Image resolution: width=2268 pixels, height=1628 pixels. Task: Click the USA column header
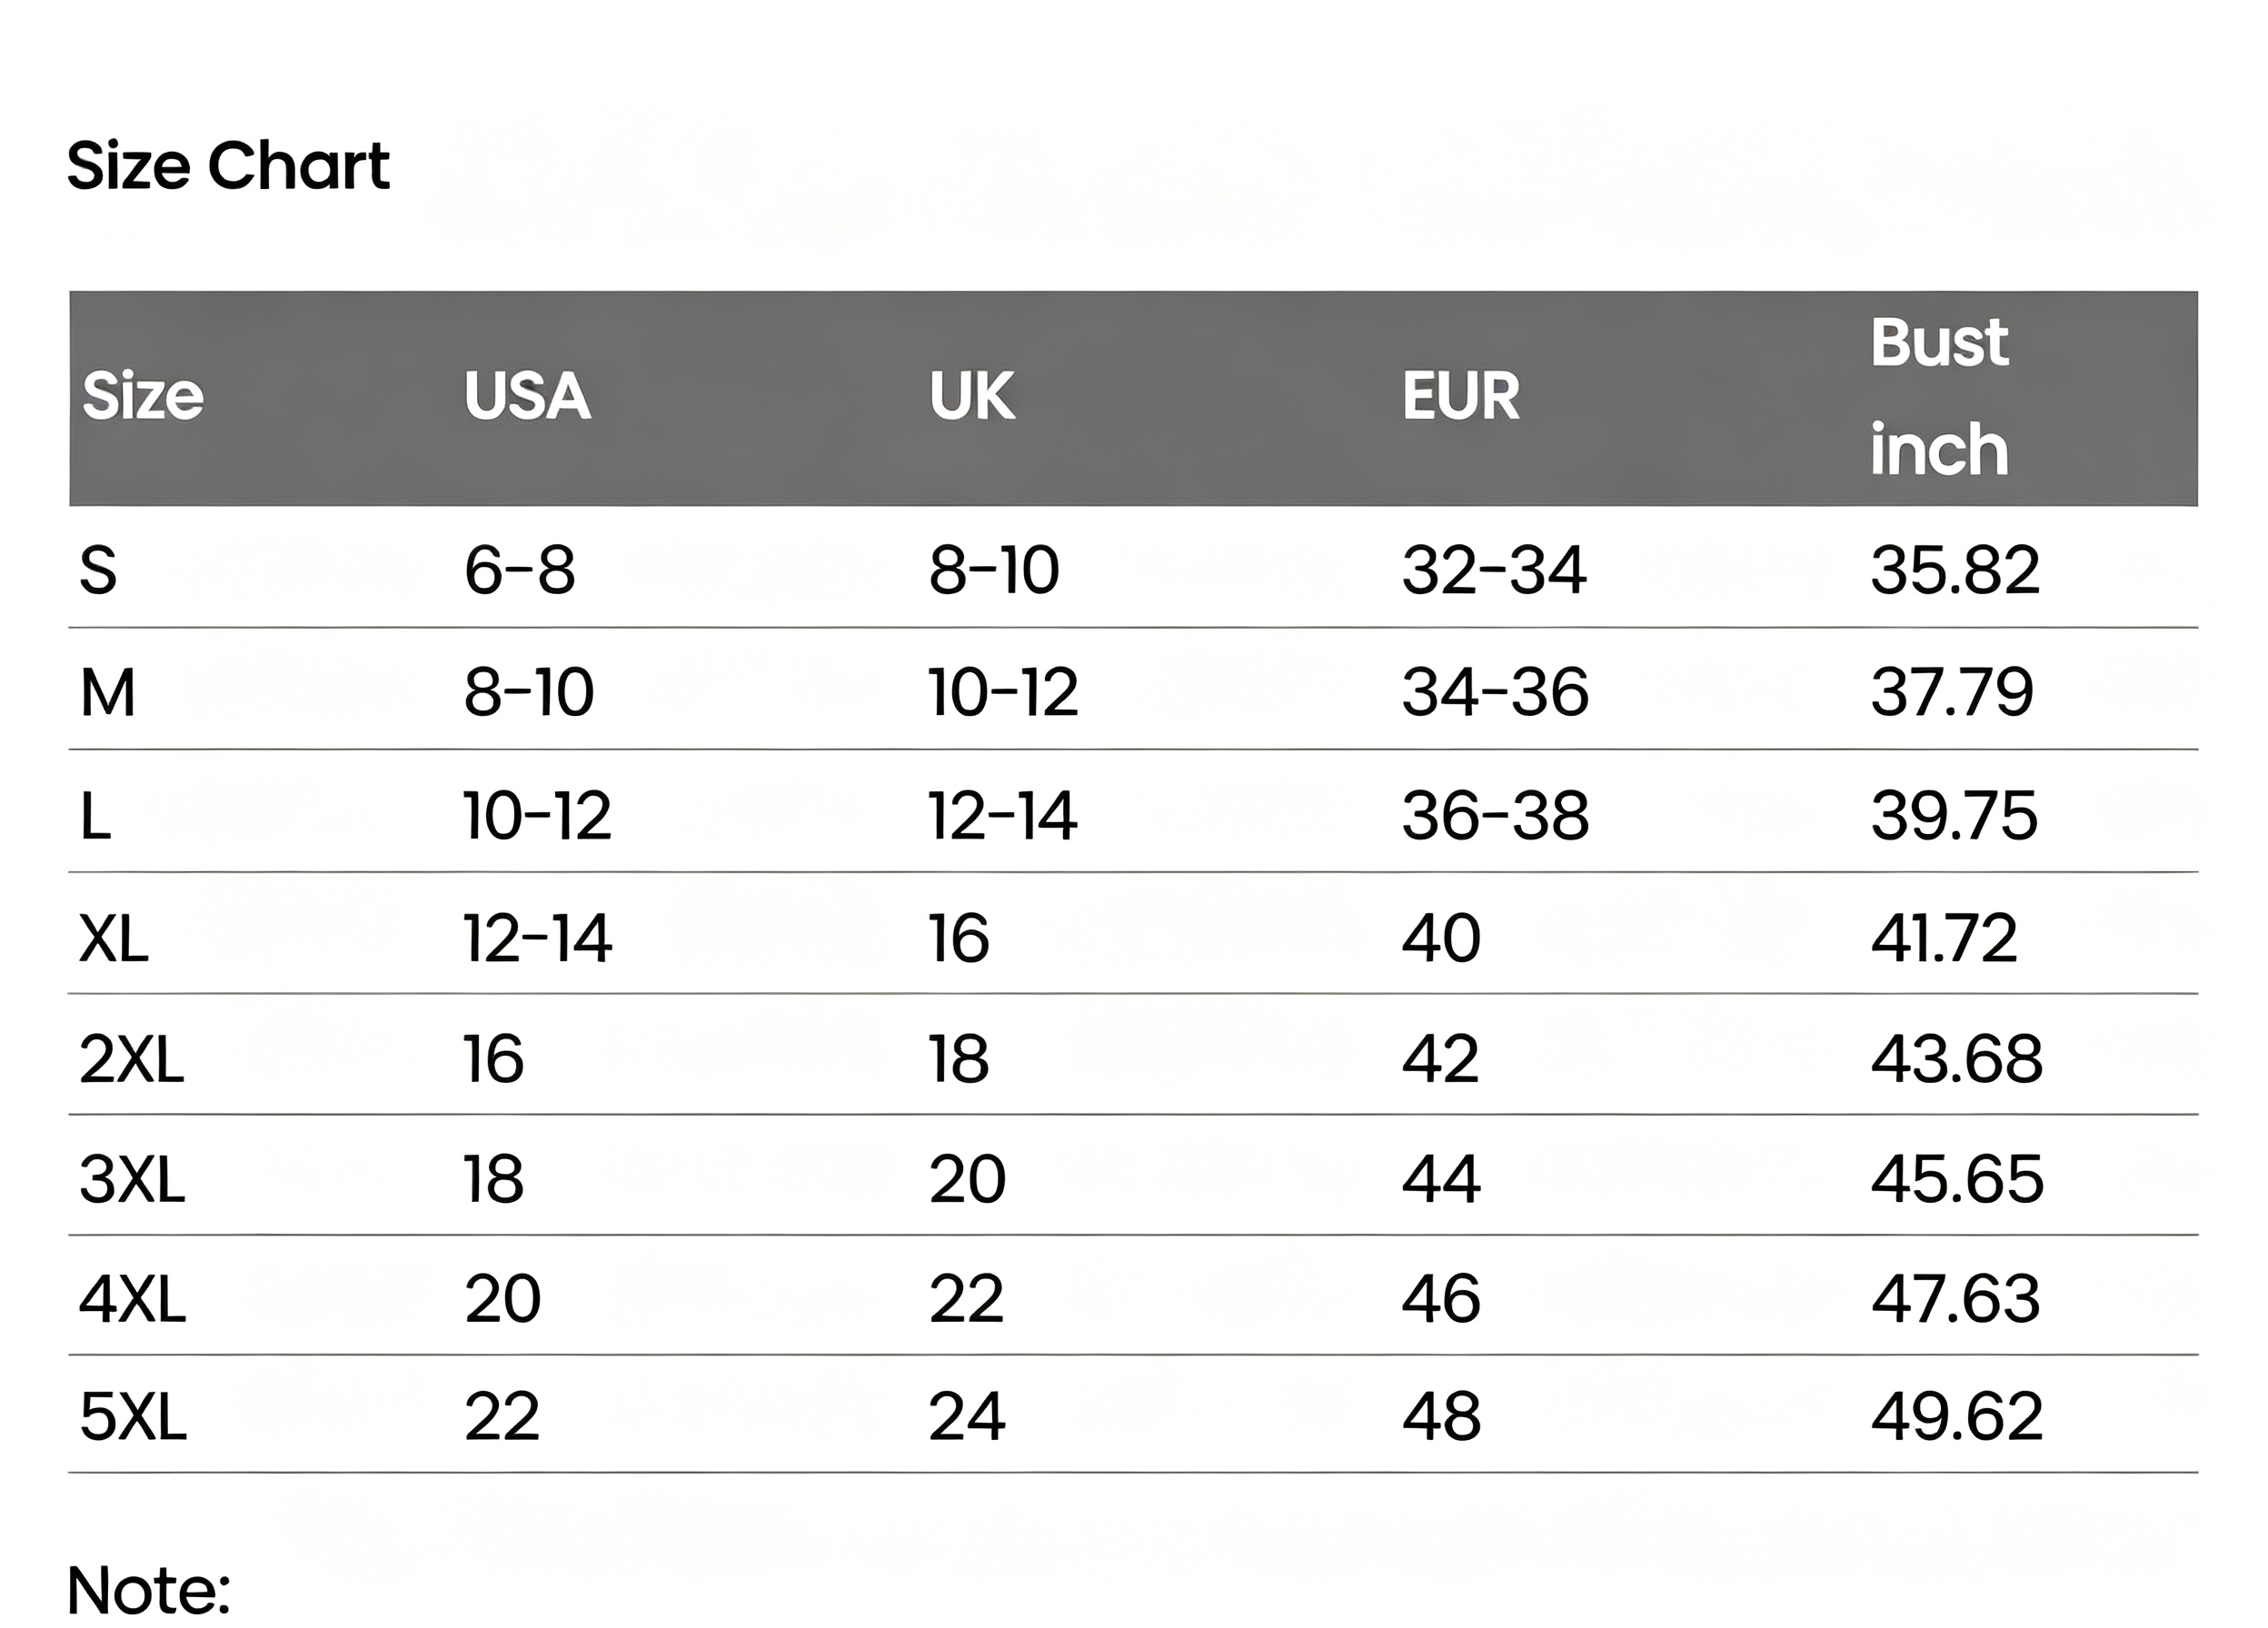coord(527,395)
